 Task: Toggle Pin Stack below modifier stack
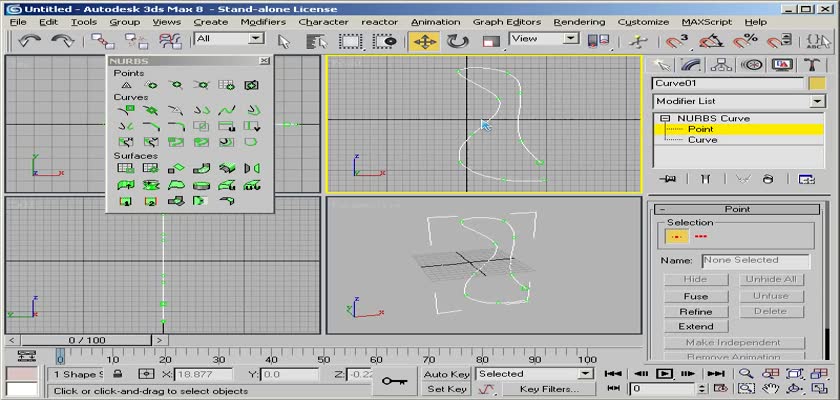(x=668, y=179)
